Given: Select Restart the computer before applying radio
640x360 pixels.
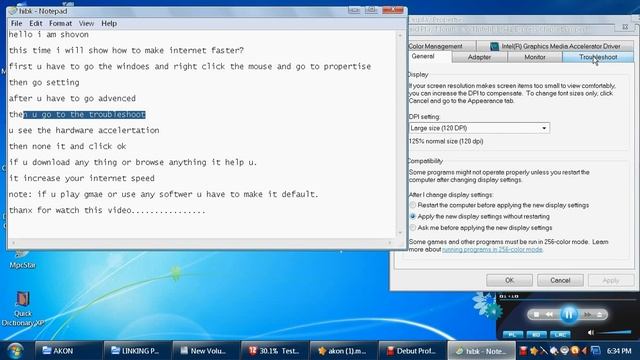Looking at the screenshot, I should (x=413, y=205).
